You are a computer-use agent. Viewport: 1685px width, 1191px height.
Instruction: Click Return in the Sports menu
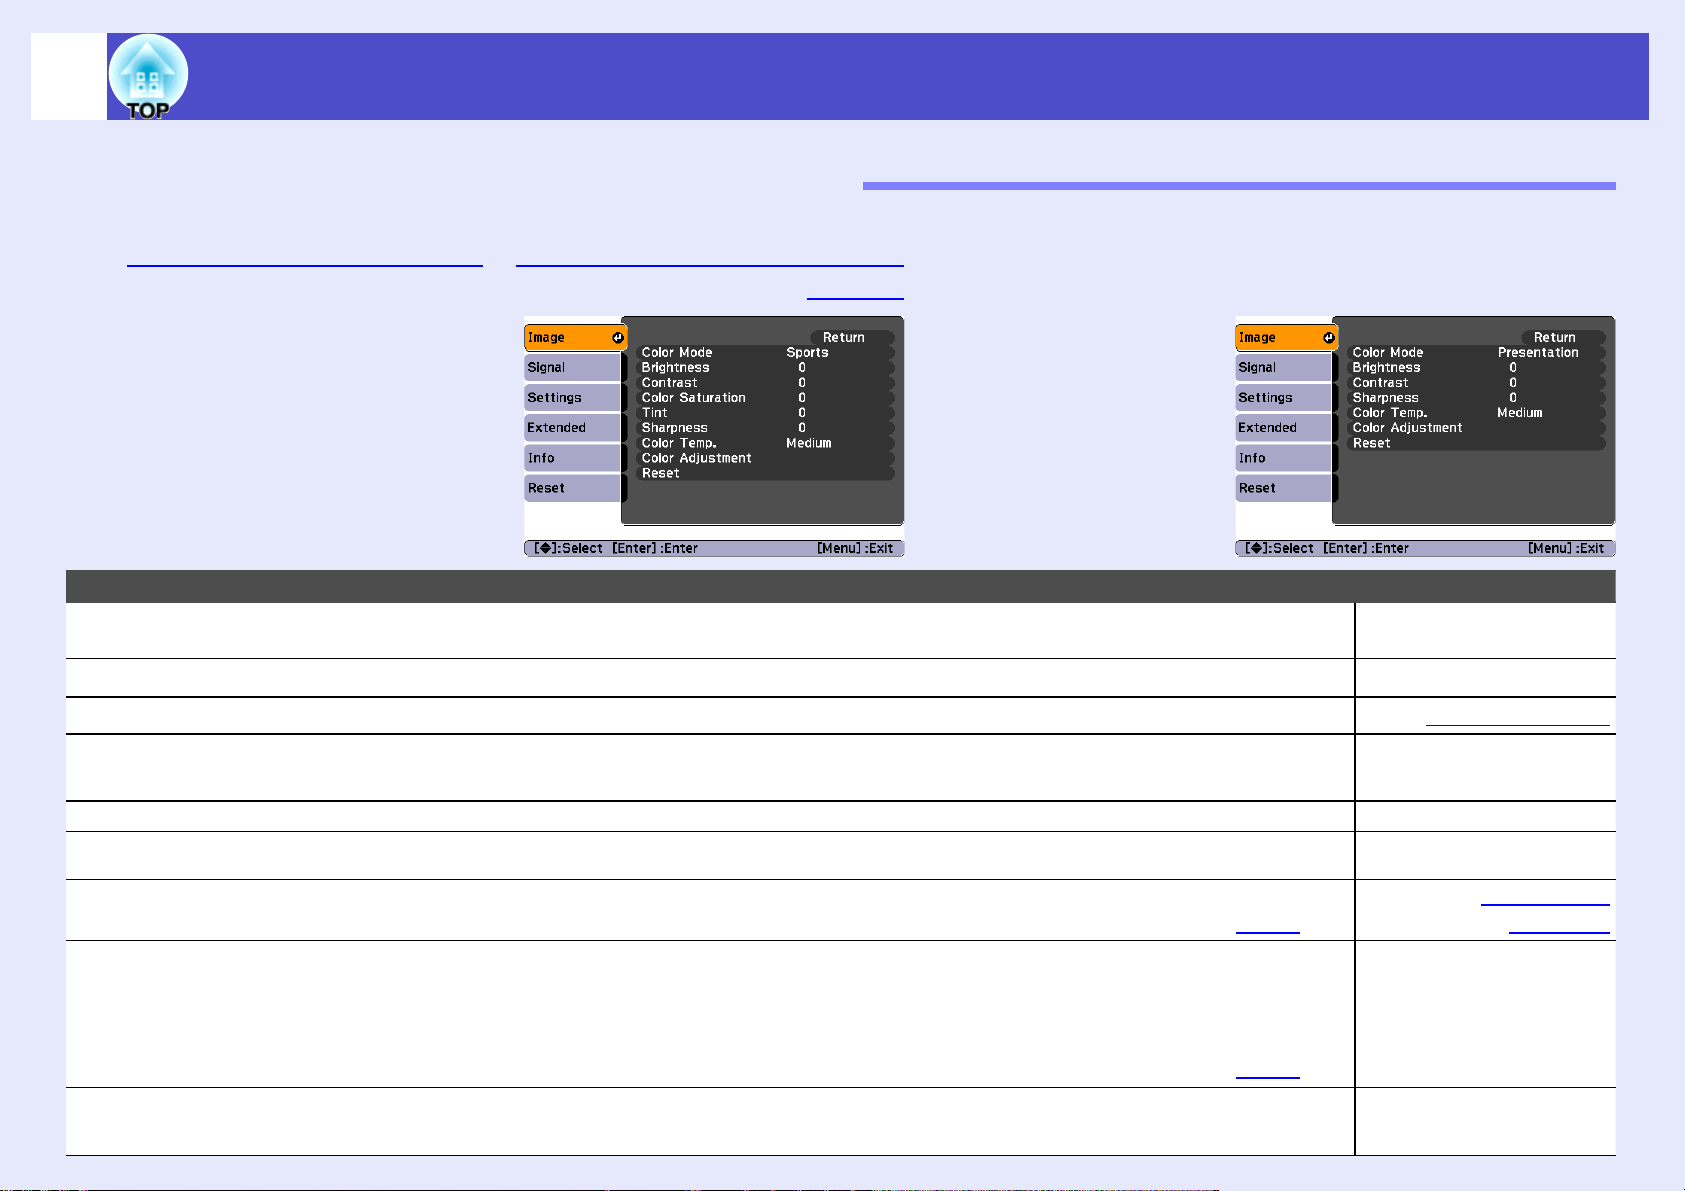pyautogui.click(x=852, y=338)
